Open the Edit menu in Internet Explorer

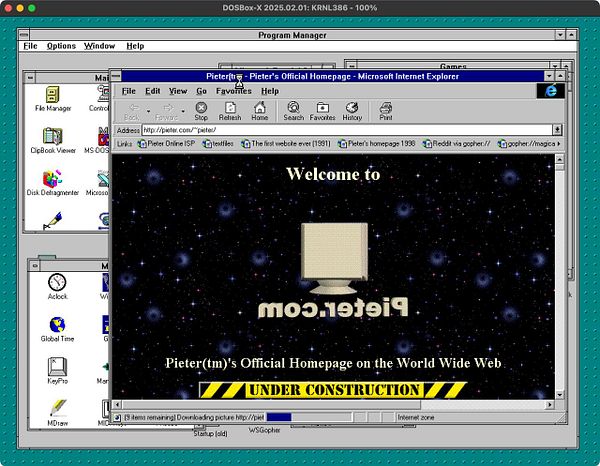point(152,91)
